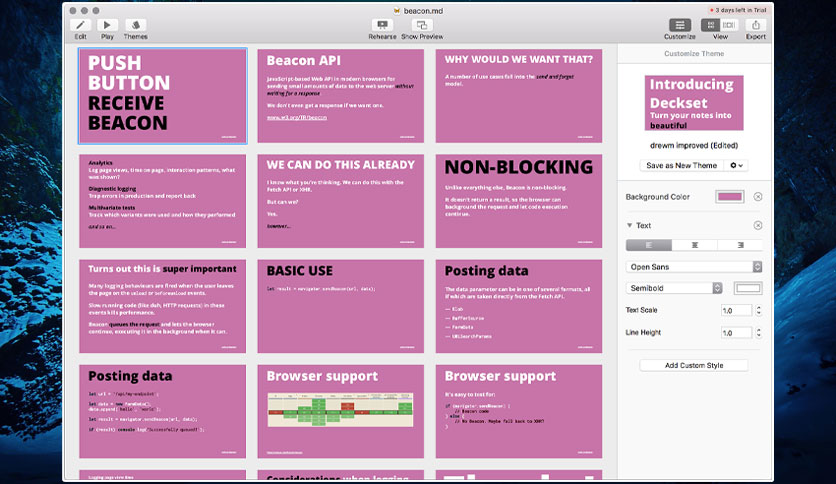
Task: Select the Beacon API slide
Action: 341,96
